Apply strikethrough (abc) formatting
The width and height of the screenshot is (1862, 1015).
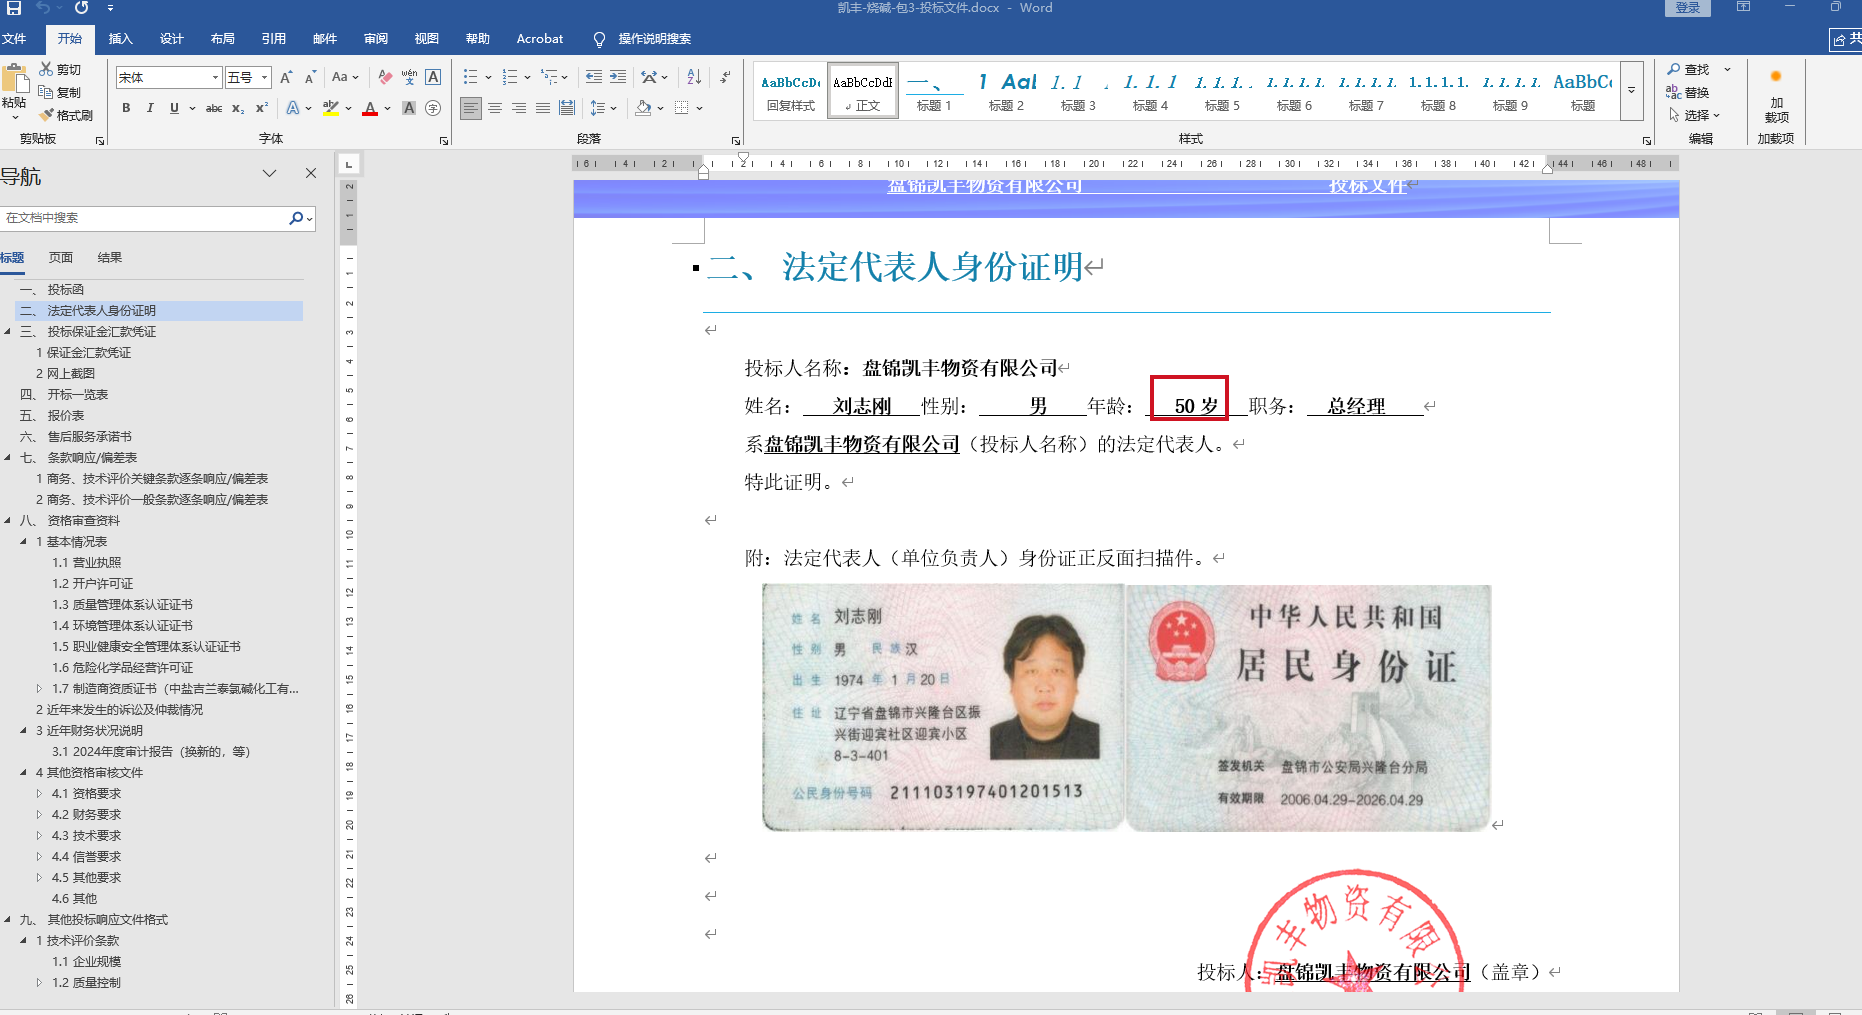(214, 108)
